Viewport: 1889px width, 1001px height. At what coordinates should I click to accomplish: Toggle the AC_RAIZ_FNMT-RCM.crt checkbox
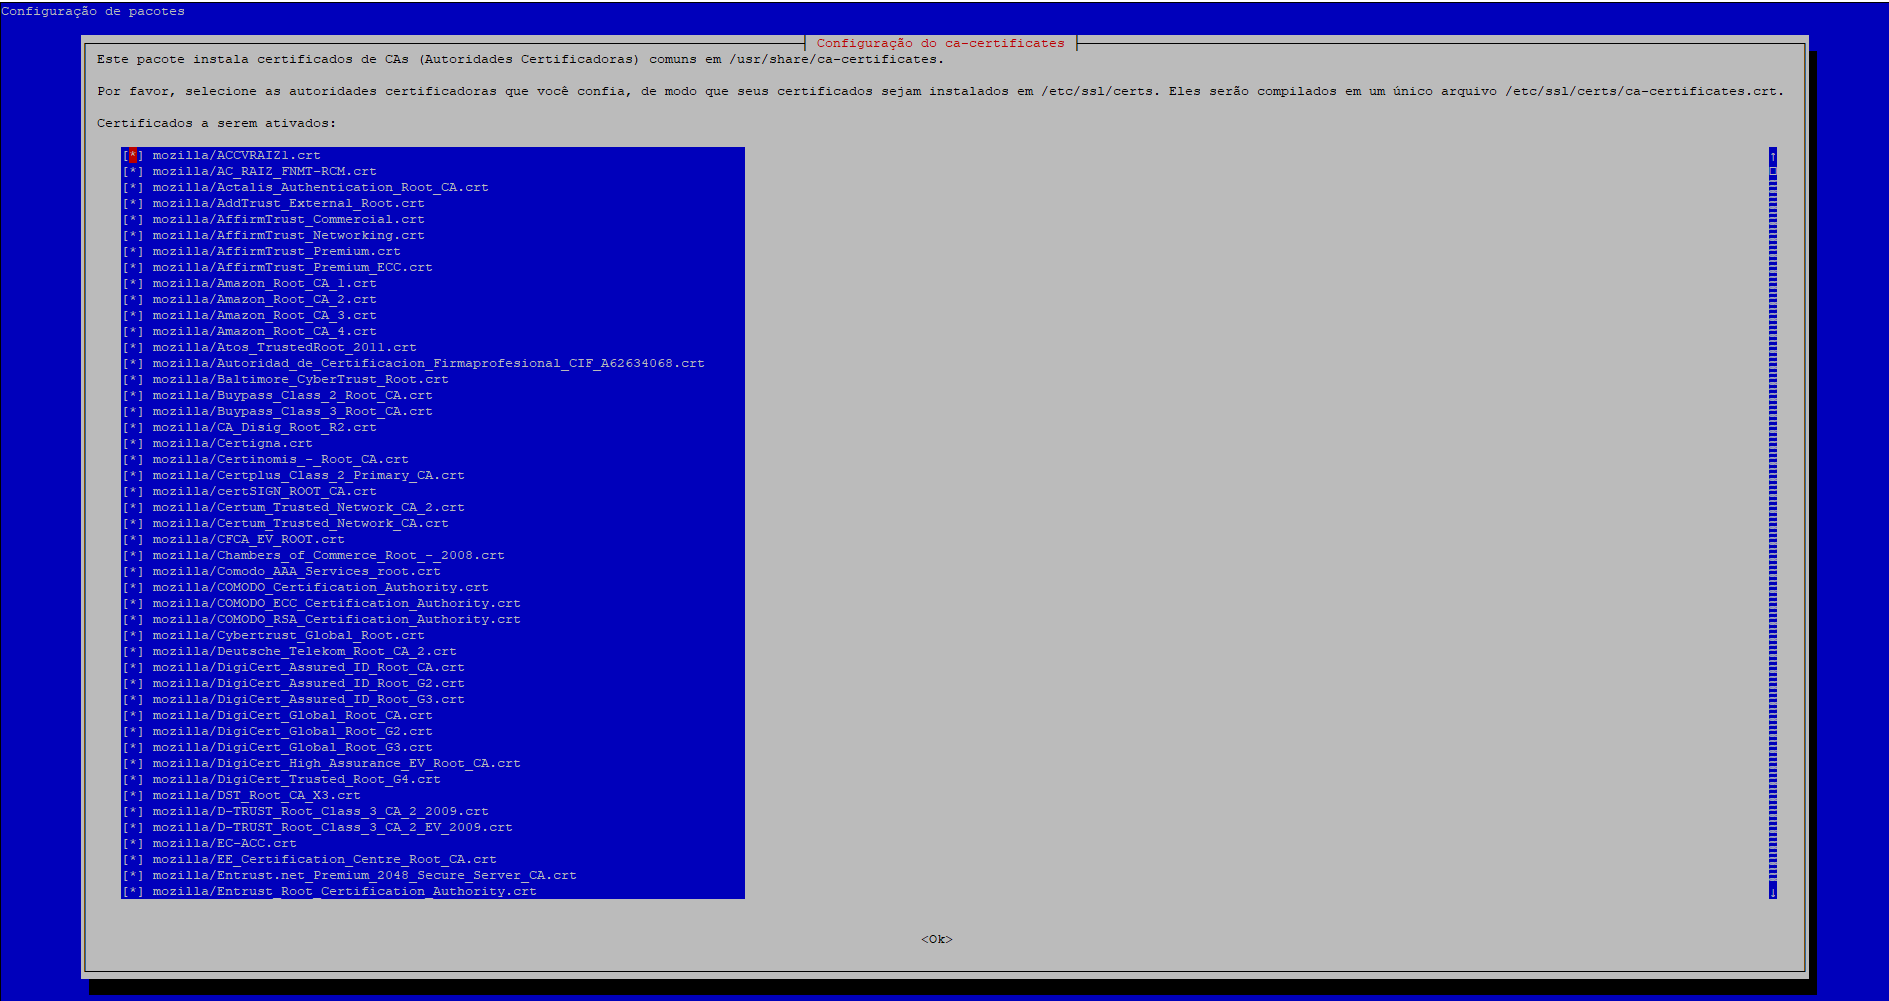coord(133,172)
